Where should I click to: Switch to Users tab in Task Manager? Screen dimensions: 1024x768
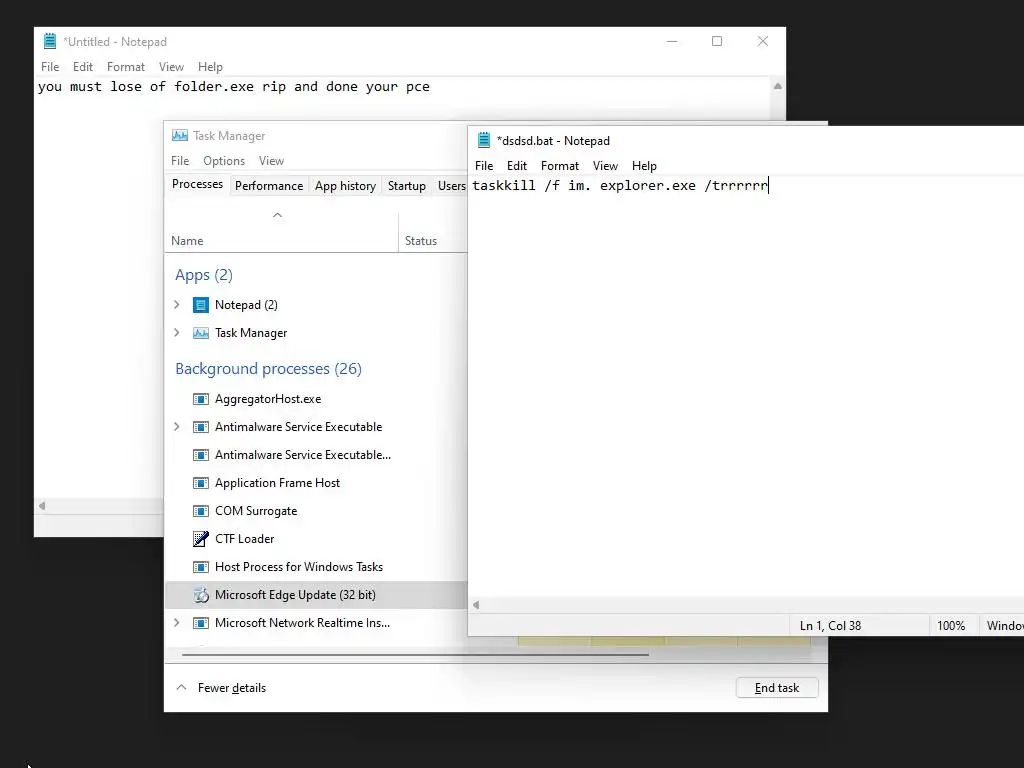click(451, 186)
